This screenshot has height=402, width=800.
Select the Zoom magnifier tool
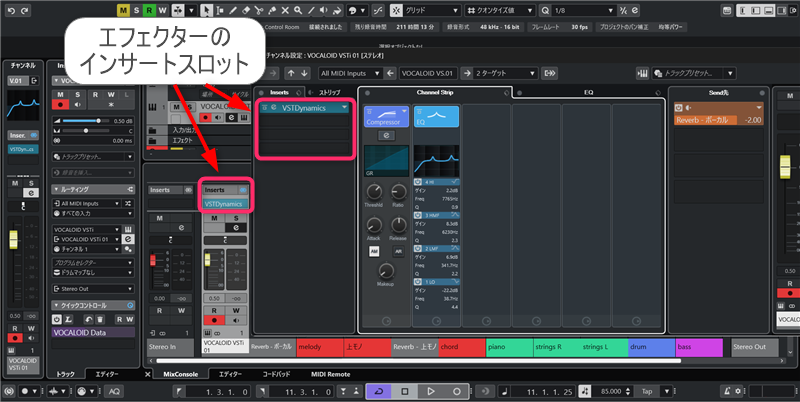click(298, 10)
